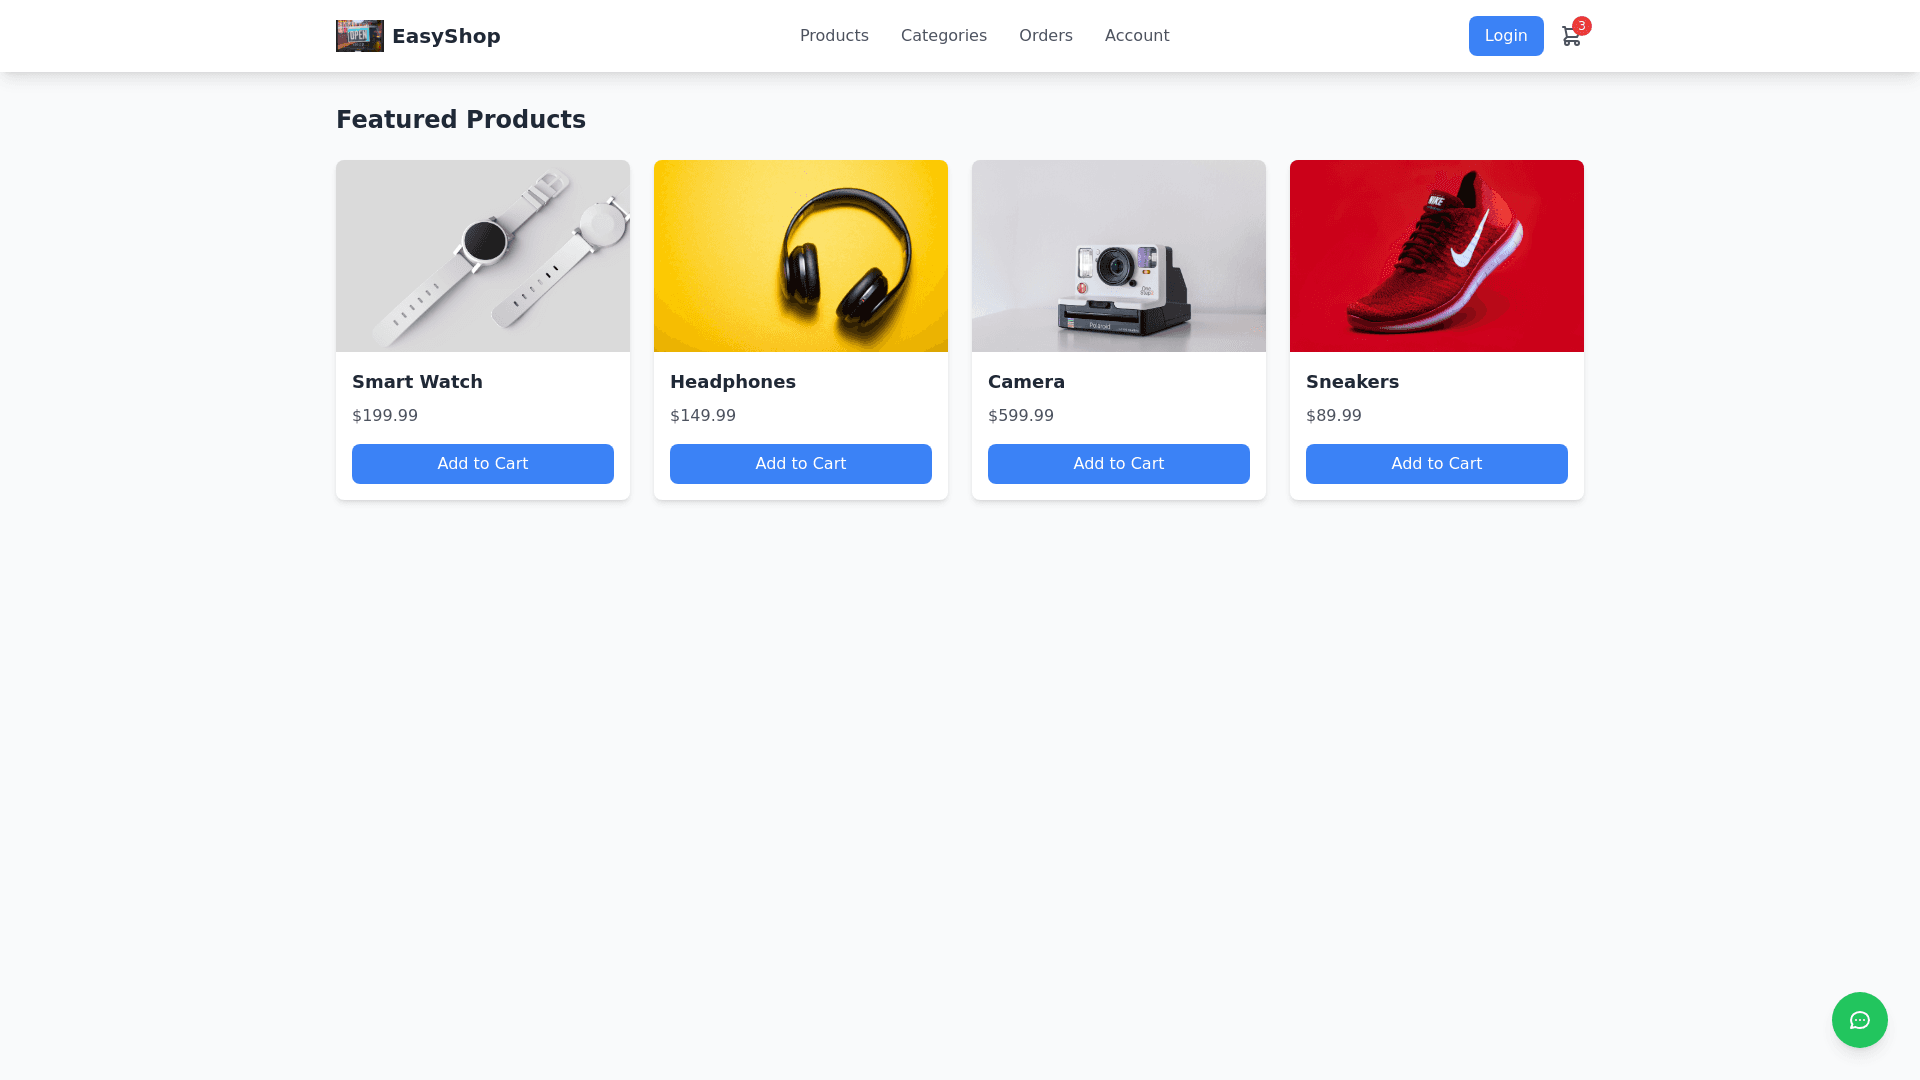1920x1080 pixels.
Task: Add the Smart Watch to cart
Action: point(483,464)
